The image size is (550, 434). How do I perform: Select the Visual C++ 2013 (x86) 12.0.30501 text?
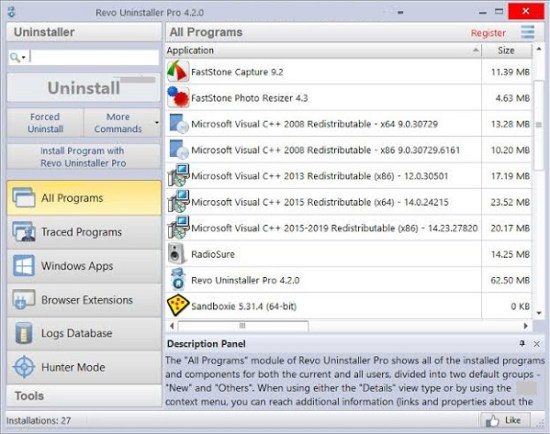click(x=320, y=176)
